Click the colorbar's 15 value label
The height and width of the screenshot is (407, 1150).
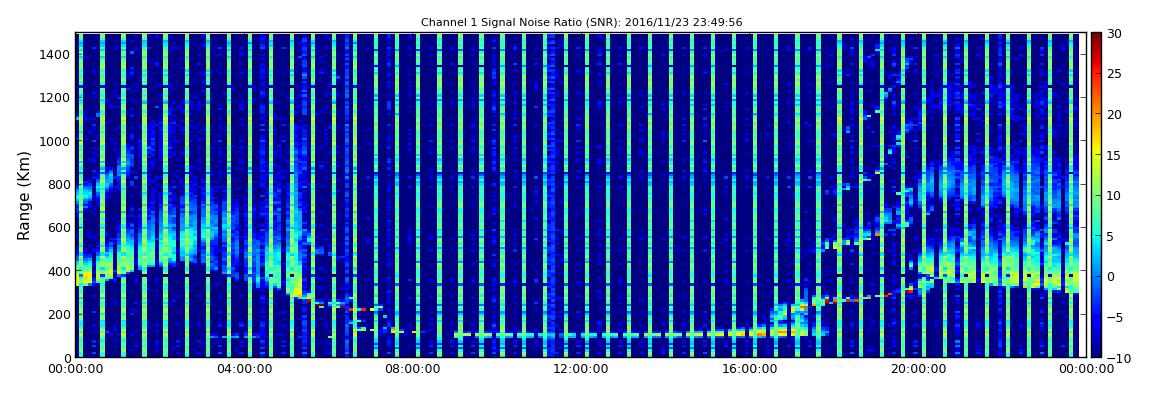1115,155
